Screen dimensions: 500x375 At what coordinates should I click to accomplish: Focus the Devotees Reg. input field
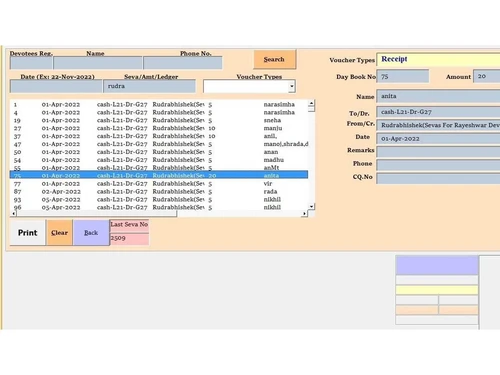(x=31, y=63)
